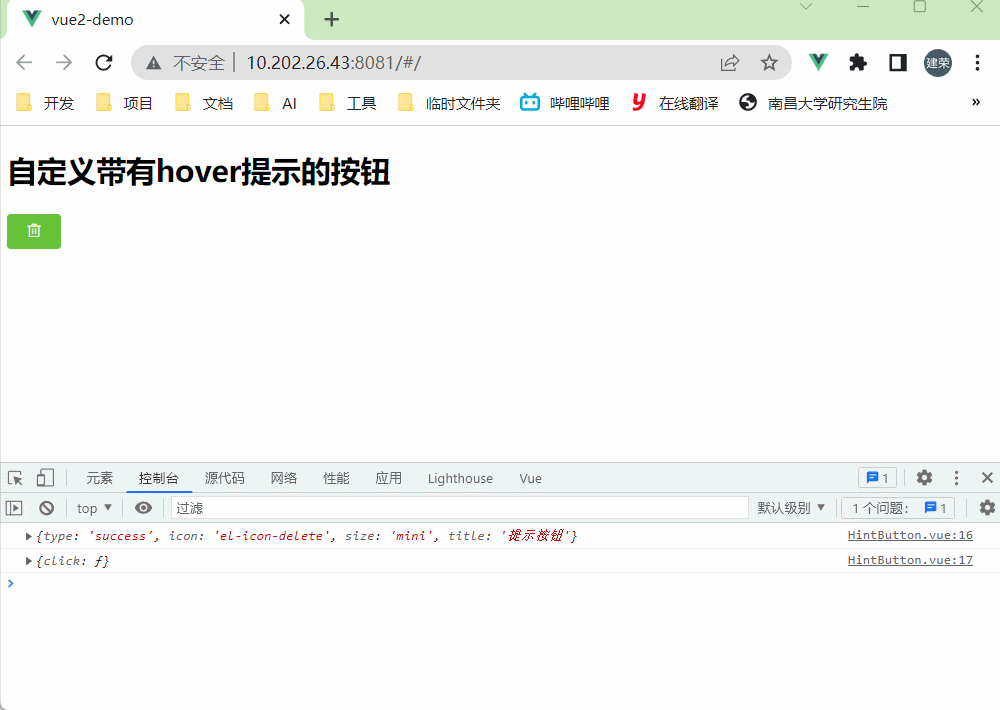Click the console 过滤 filter field
1000x710 pixels.
tap(250, 507)
